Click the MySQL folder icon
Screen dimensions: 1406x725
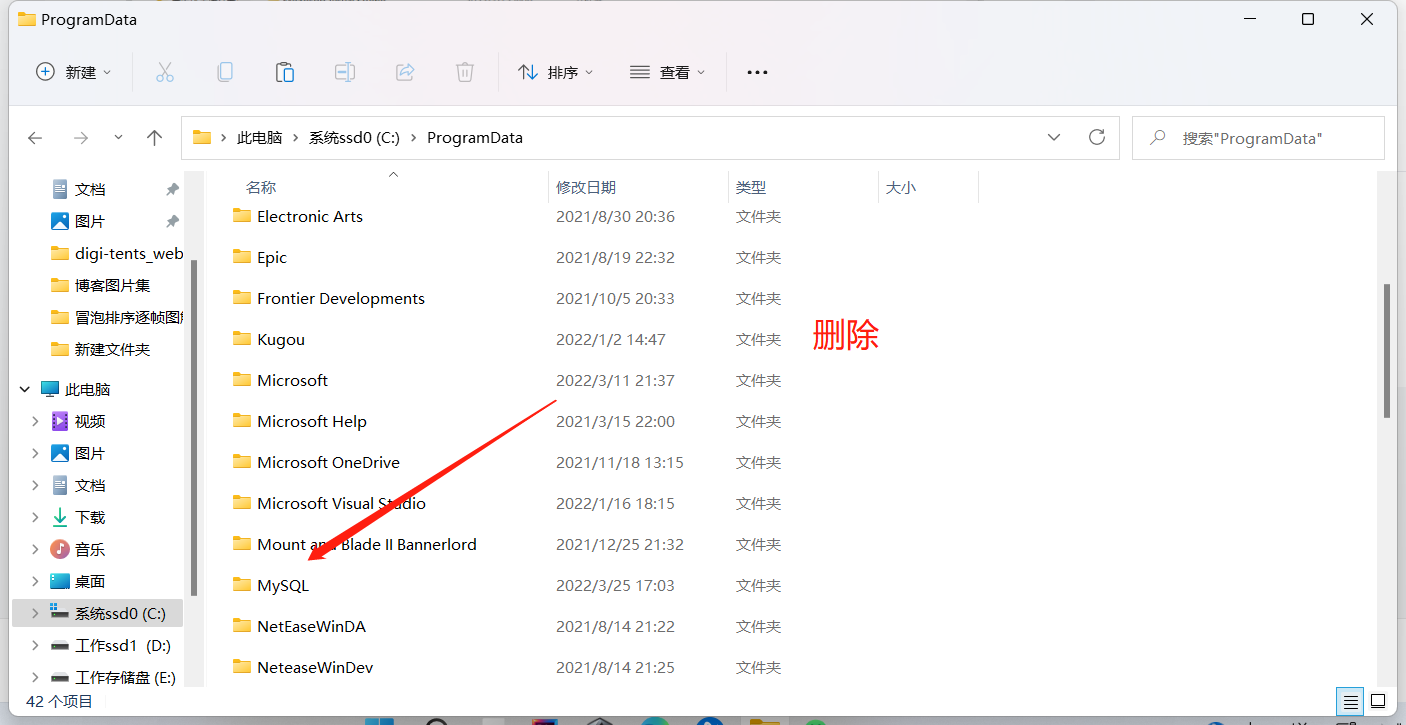pos(242,585)
